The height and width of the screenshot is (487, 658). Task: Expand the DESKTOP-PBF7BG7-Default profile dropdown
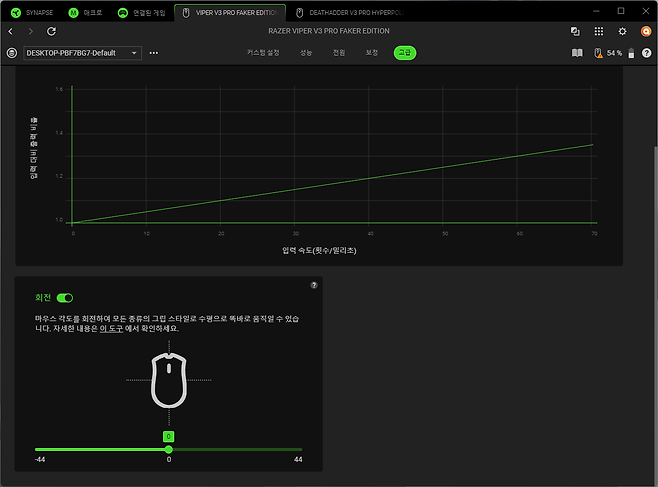click(81, 52)
